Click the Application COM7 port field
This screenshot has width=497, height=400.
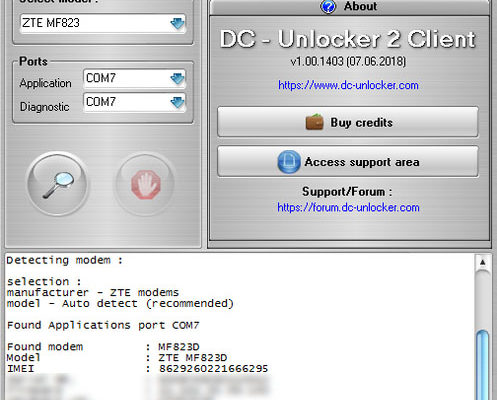[x=134, y=79]
